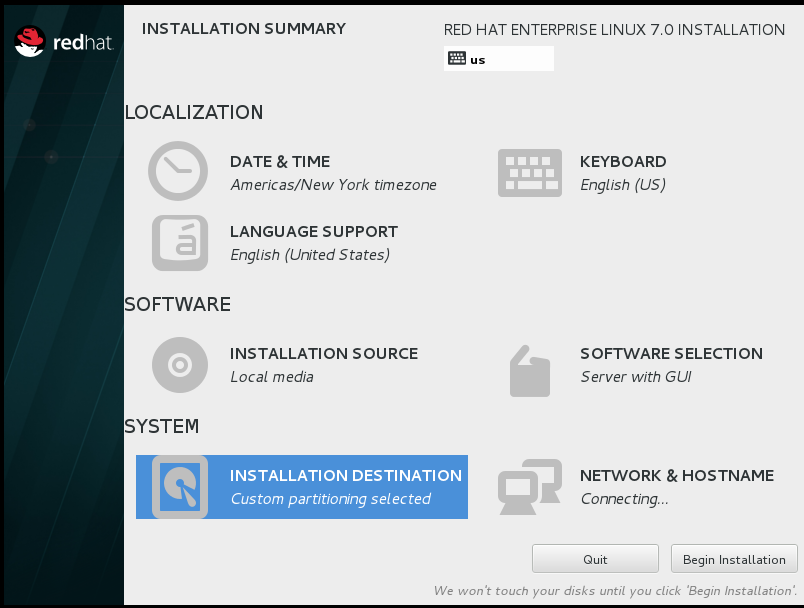Click 'English (US)' keyboard status text

[623, 185]
